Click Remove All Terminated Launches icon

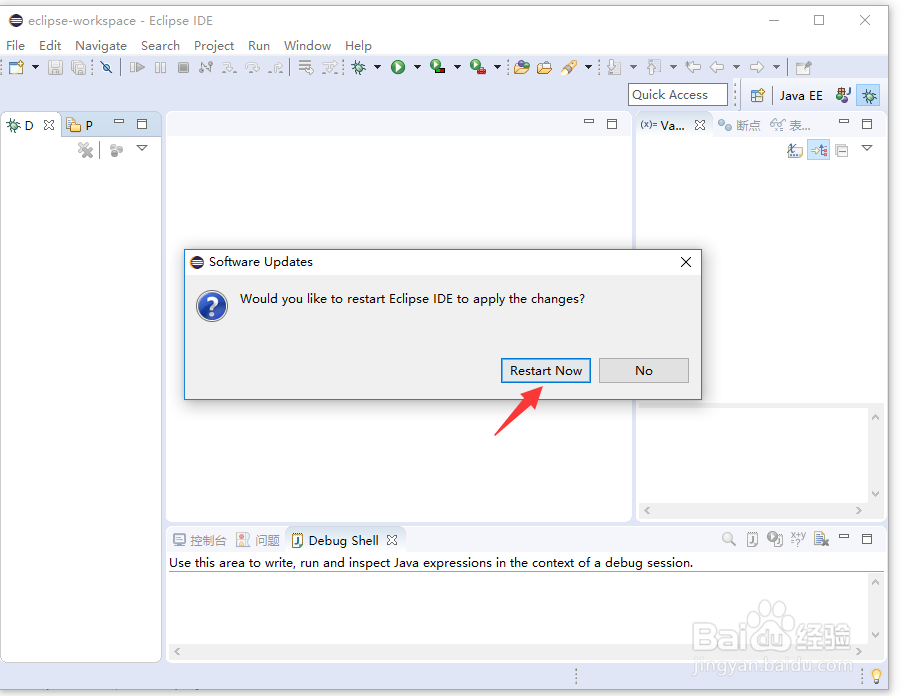[85, 150]
